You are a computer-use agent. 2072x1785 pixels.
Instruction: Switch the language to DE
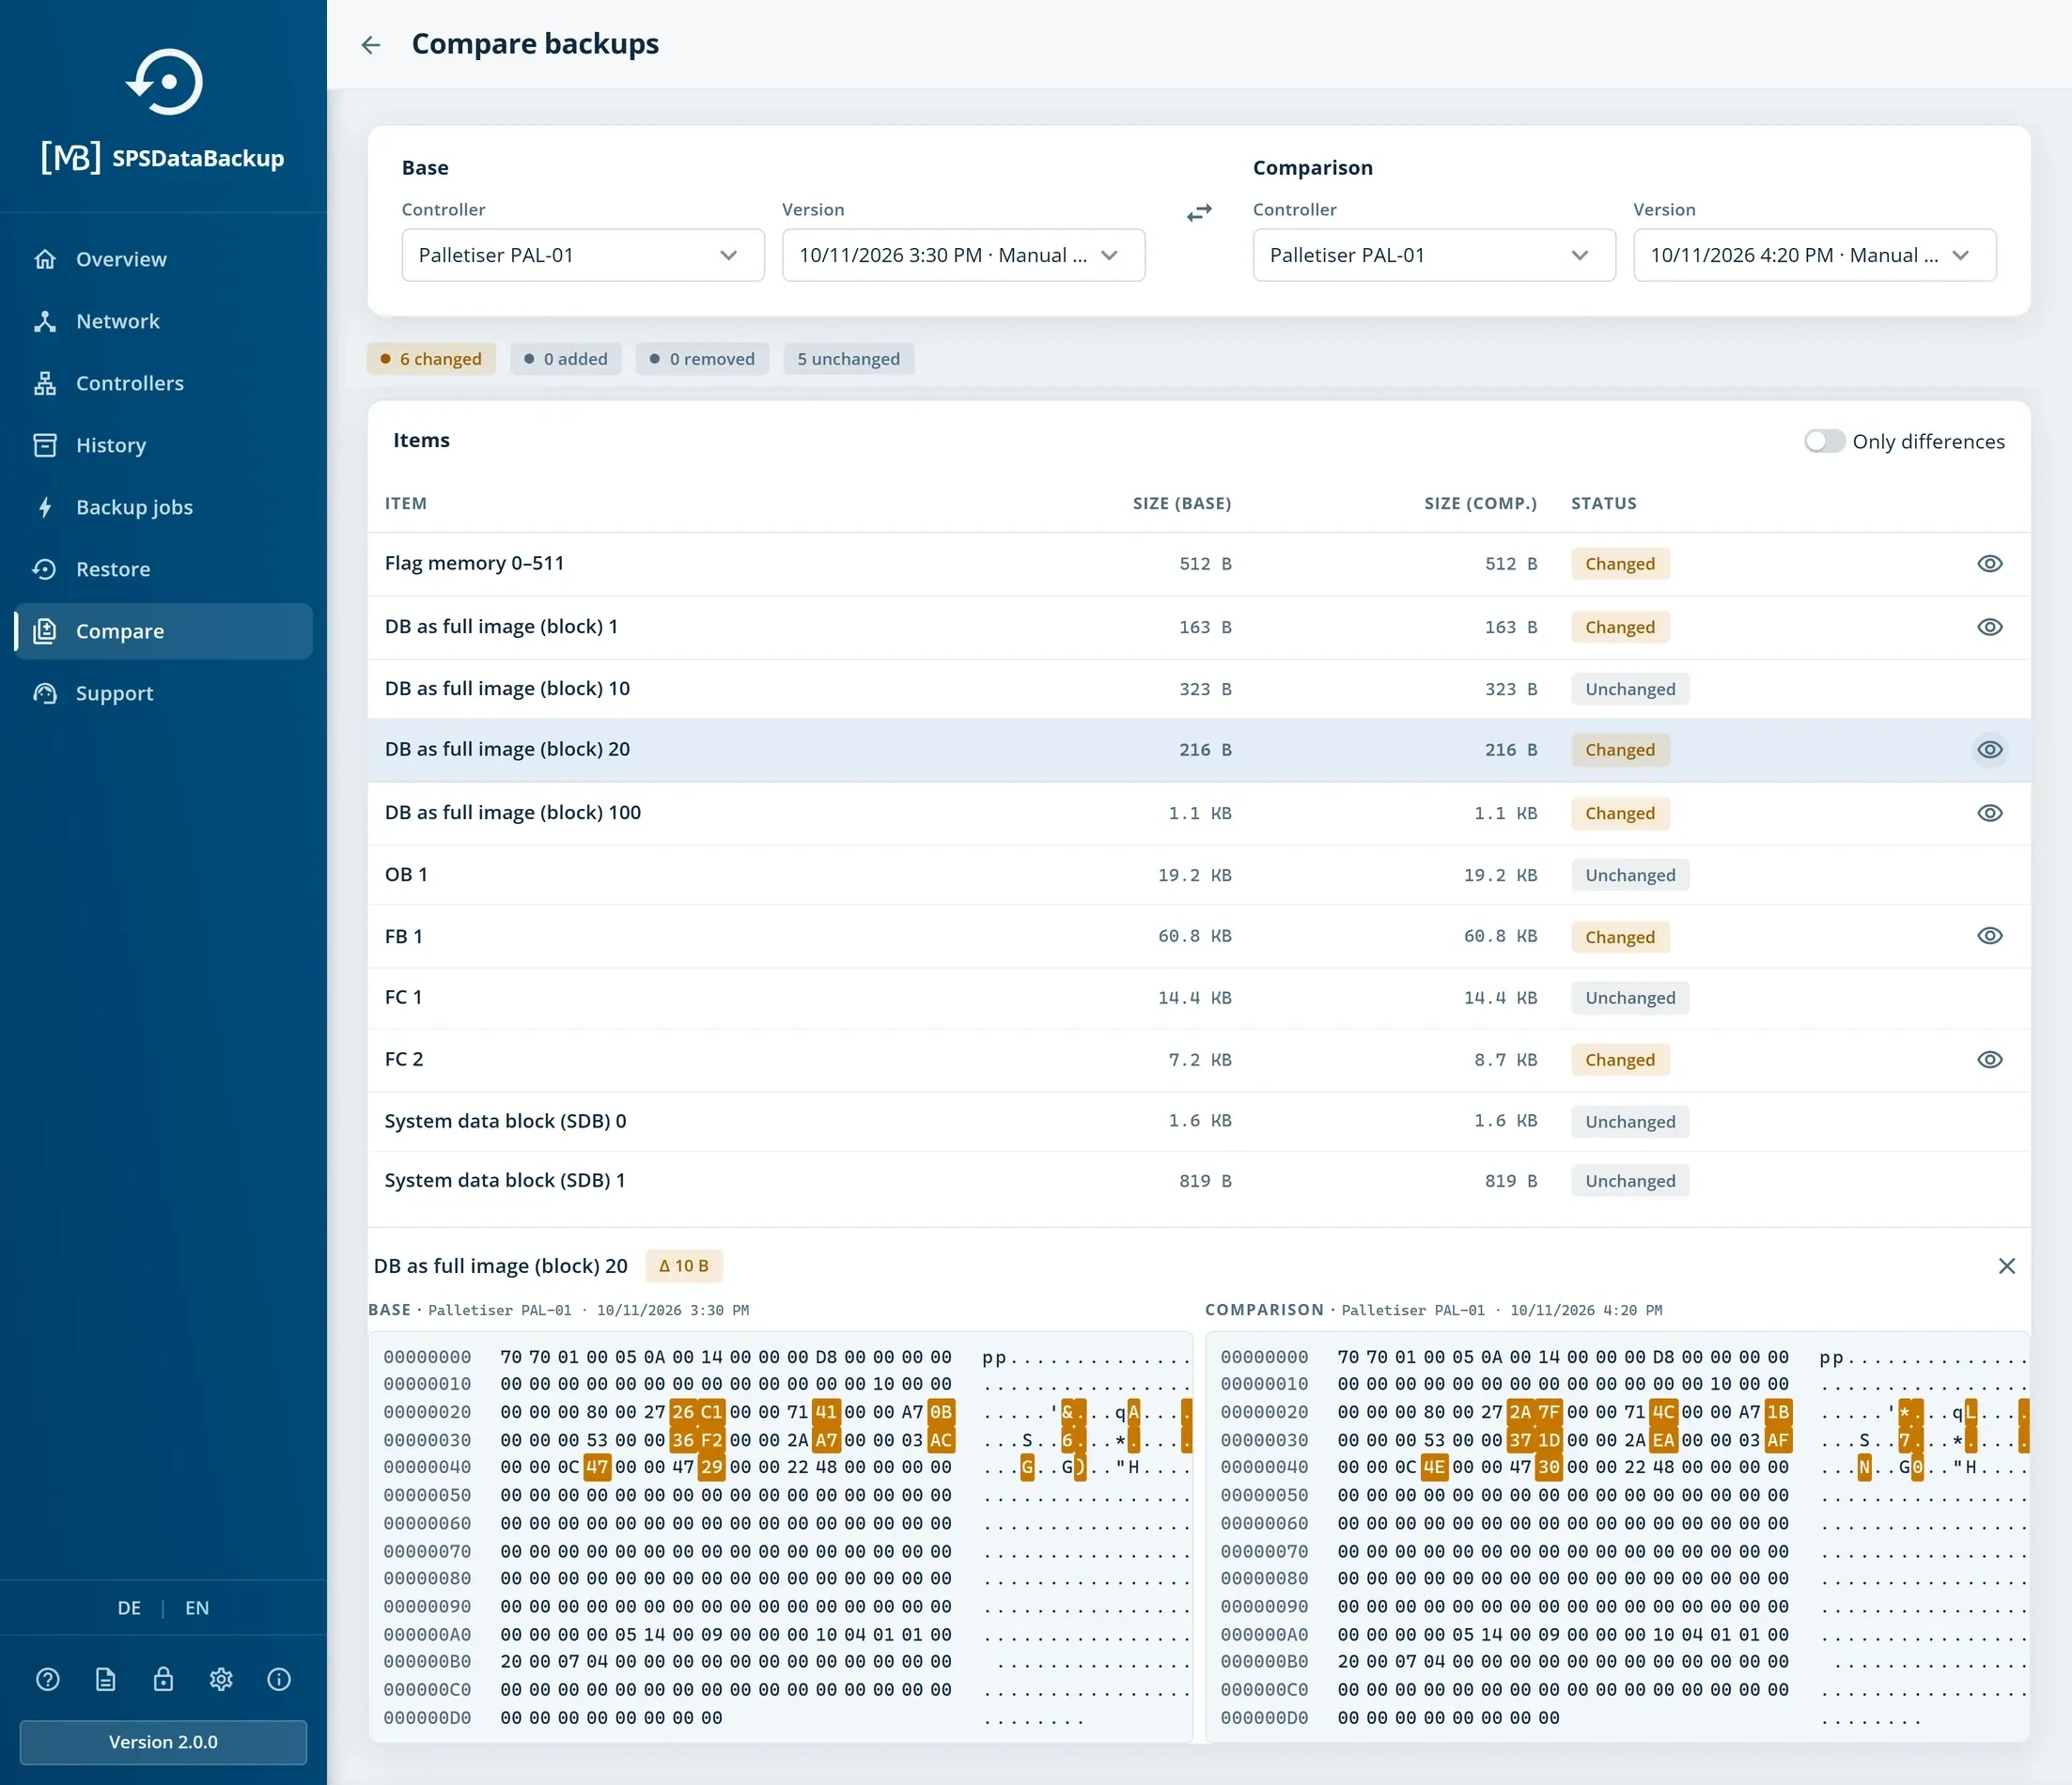[x=129, y=1608]
